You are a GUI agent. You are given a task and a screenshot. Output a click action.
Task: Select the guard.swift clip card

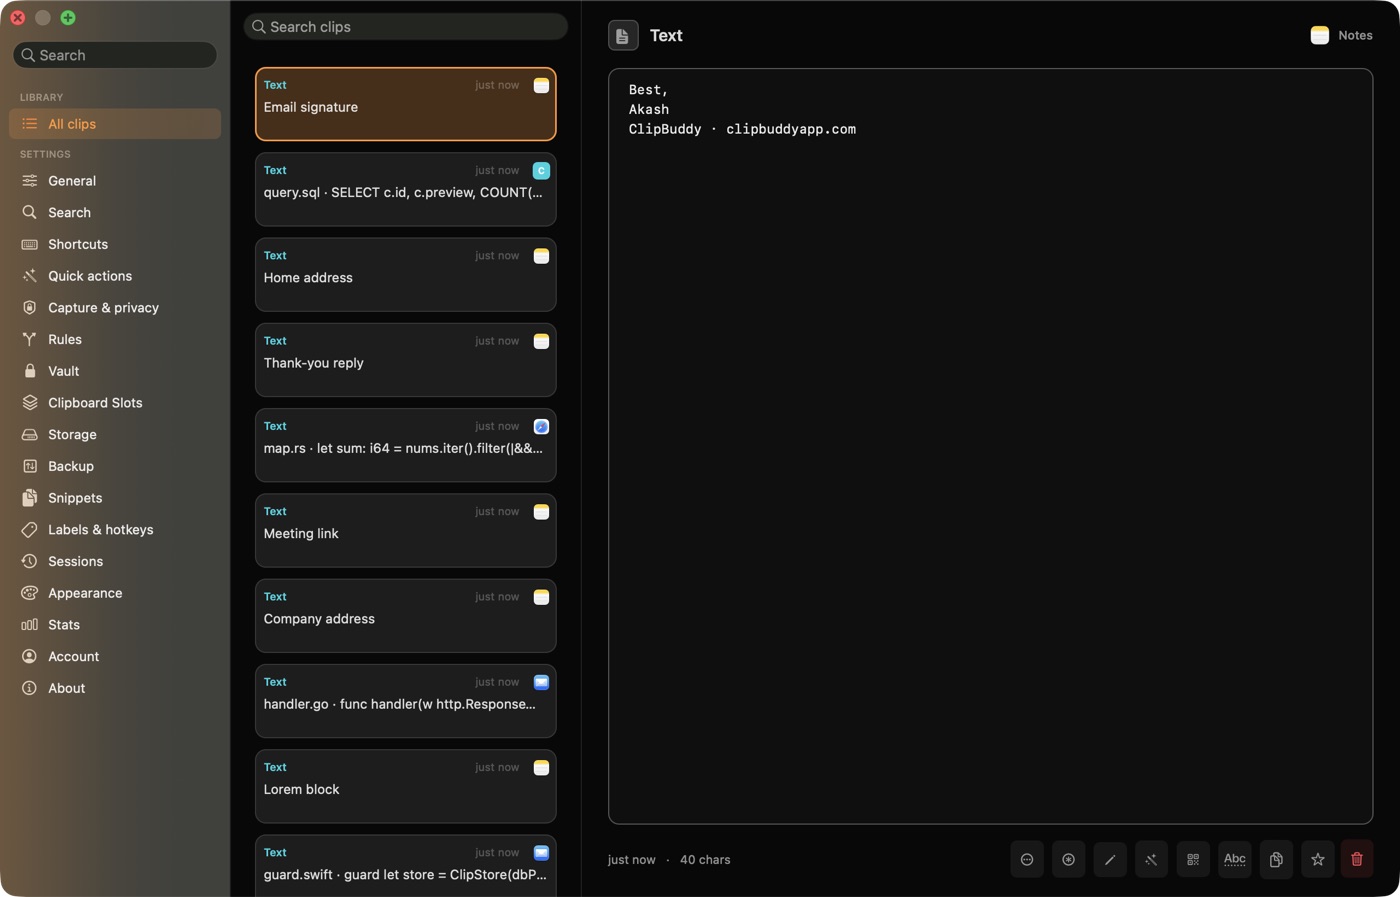coord(406,866)
